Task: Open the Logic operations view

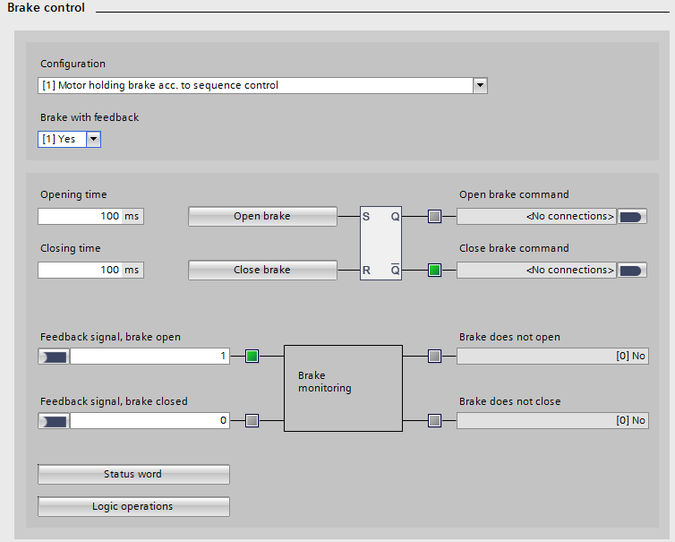Action: 133,507
